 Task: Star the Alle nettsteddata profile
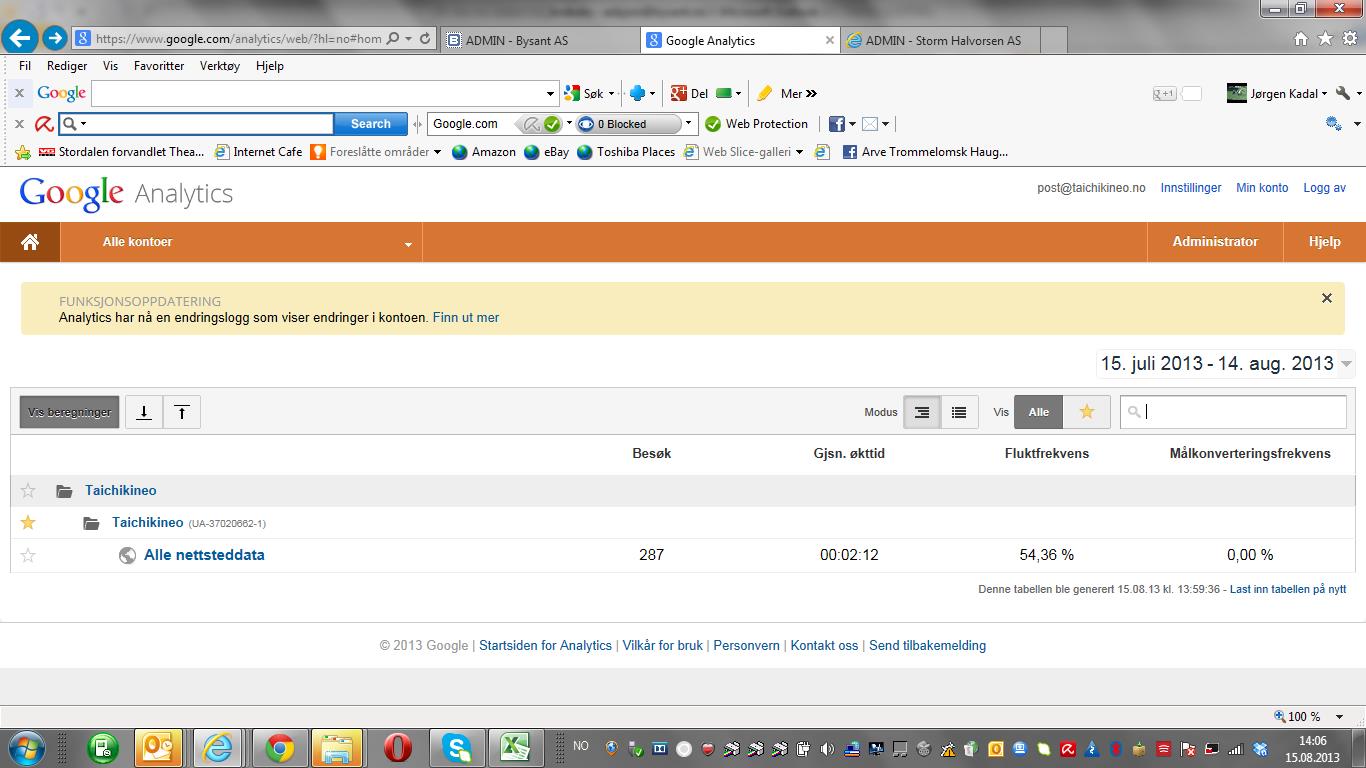[28, 555]
